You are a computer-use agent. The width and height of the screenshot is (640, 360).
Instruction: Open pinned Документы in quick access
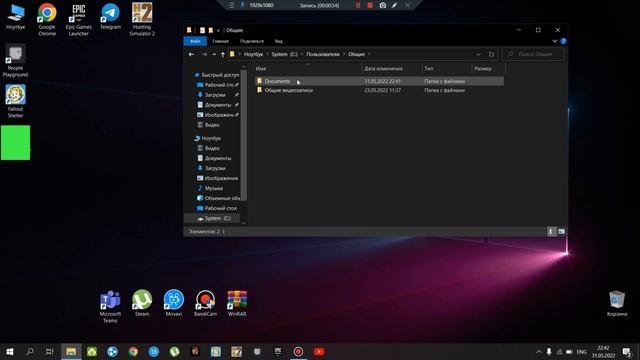click(x=217, y=105)
